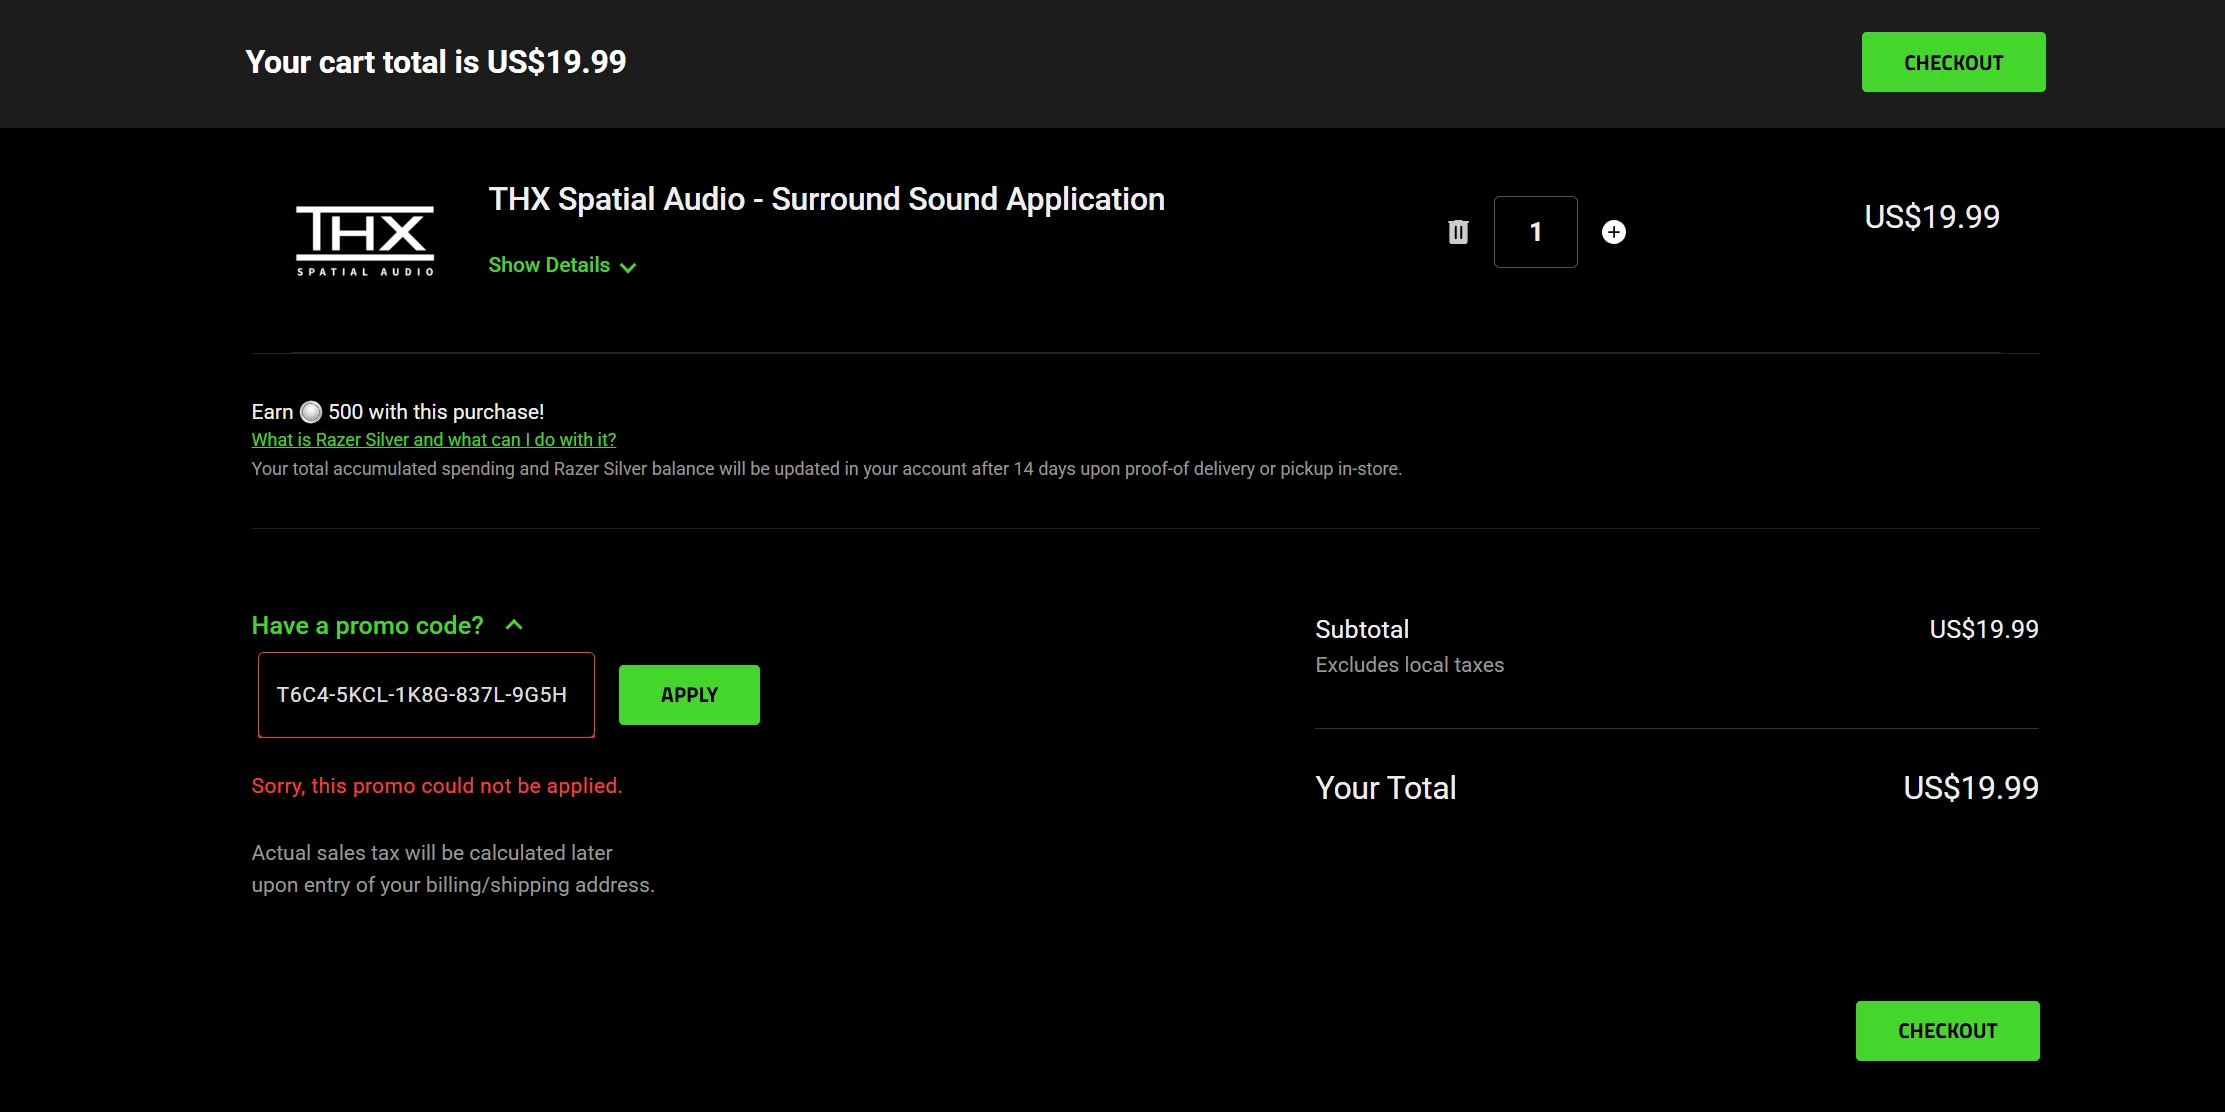Open 'What is Razer Silver' link

click(x=433, y=440)
